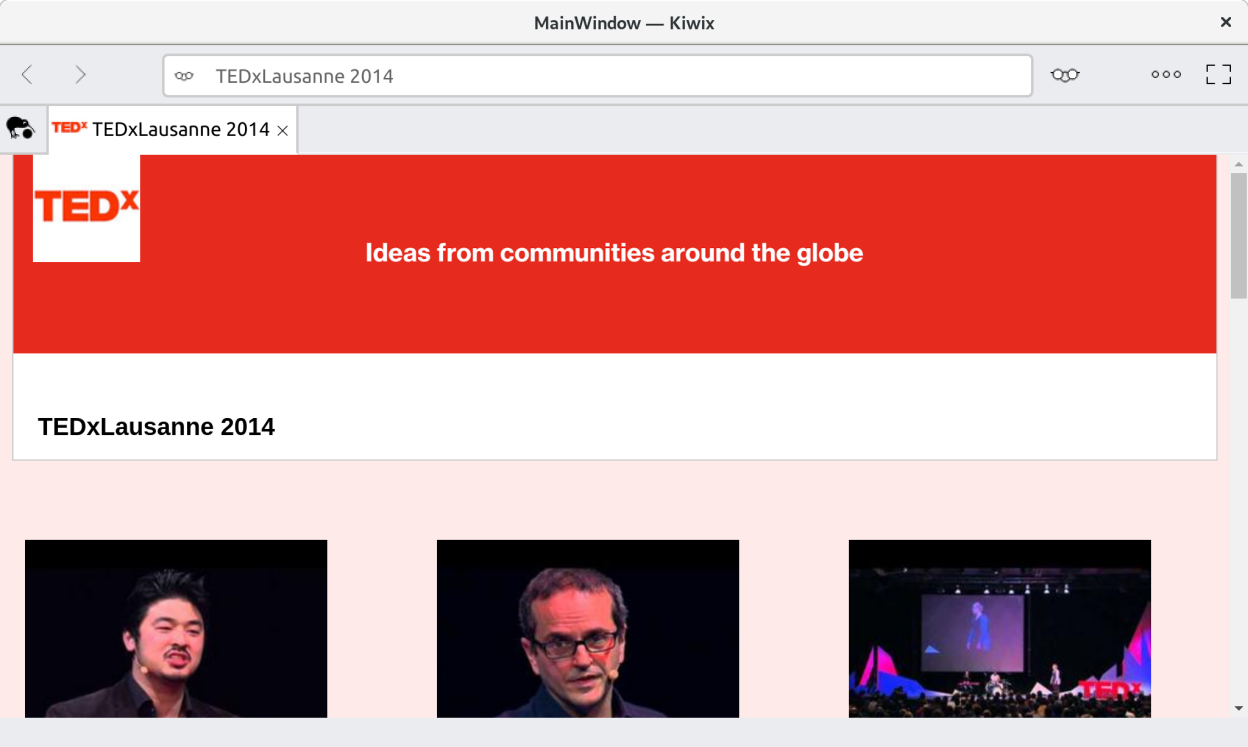Toggle the reading list glasses icon
Image resolution: width=1248 pixels, height=747 pixels.
(x=1065, y=75)
